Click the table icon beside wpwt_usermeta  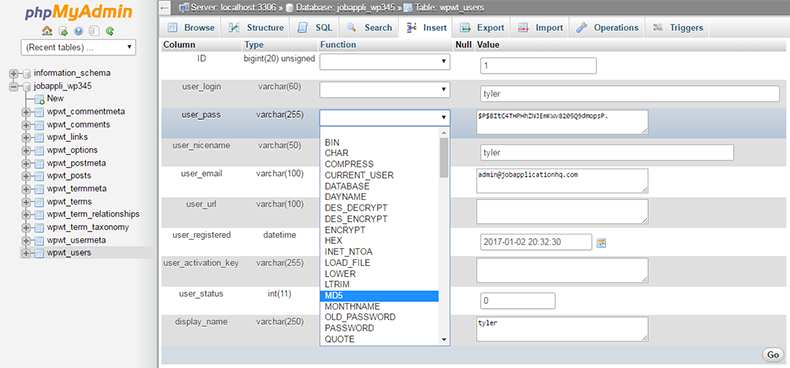coord(39,240)
